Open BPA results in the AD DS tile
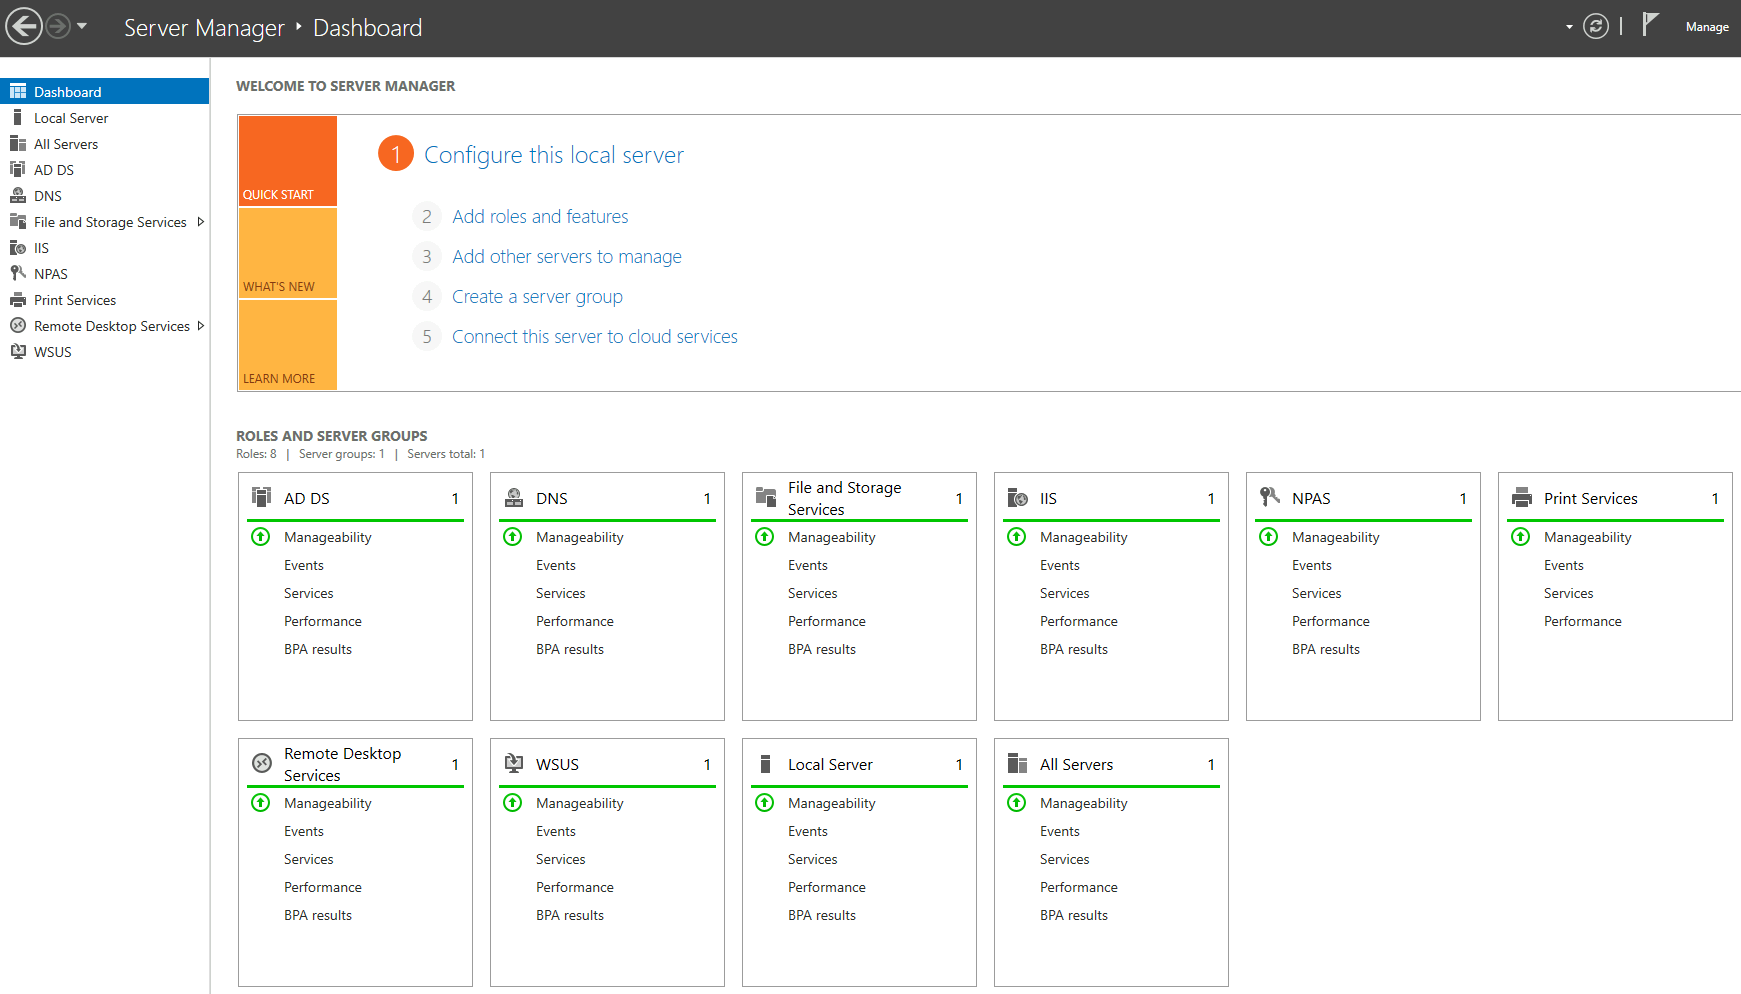Screen dimensions: 1741x994 coord(318,649)
